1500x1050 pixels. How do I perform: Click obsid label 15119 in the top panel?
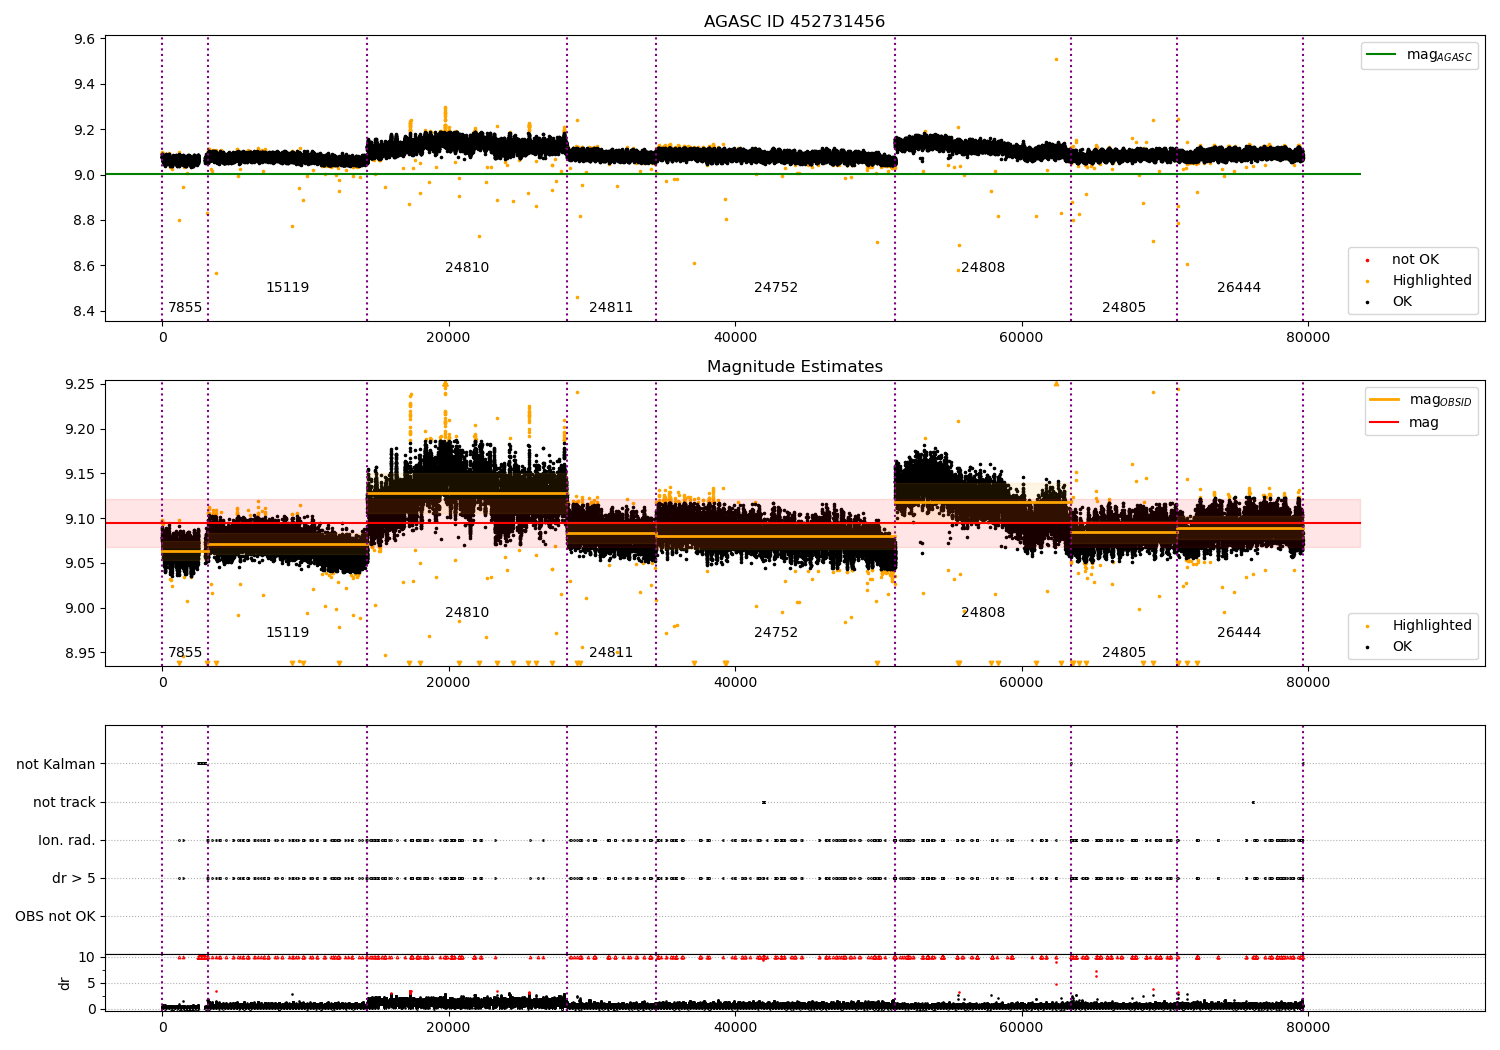click(x=287, y=288)
